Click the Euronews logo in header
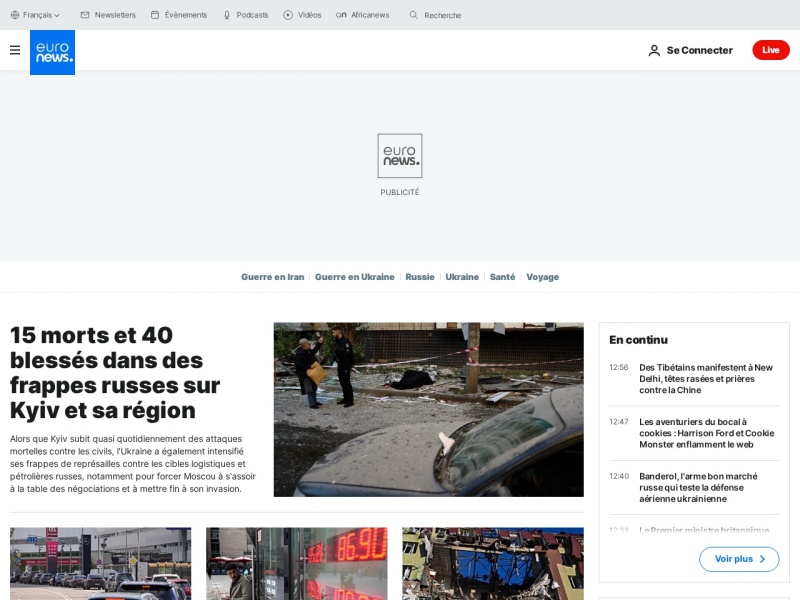This screenshot has width=800, height=600. [53, 53]
